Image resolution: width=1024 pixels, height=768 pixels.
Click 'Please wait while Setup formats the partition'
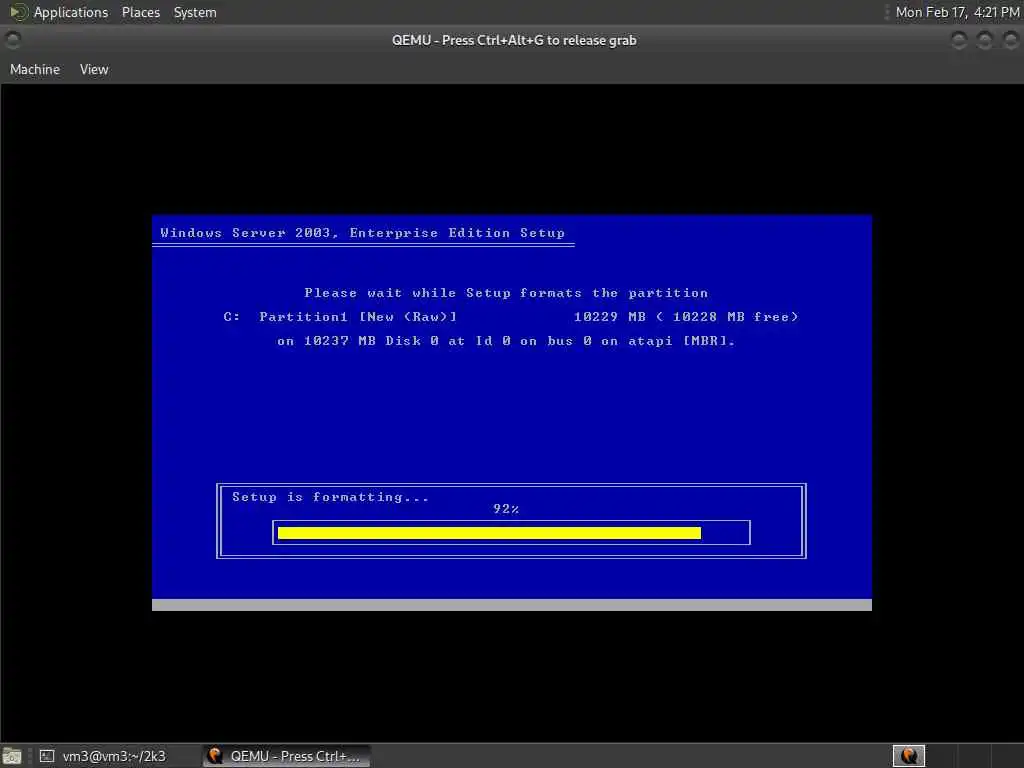506,293
